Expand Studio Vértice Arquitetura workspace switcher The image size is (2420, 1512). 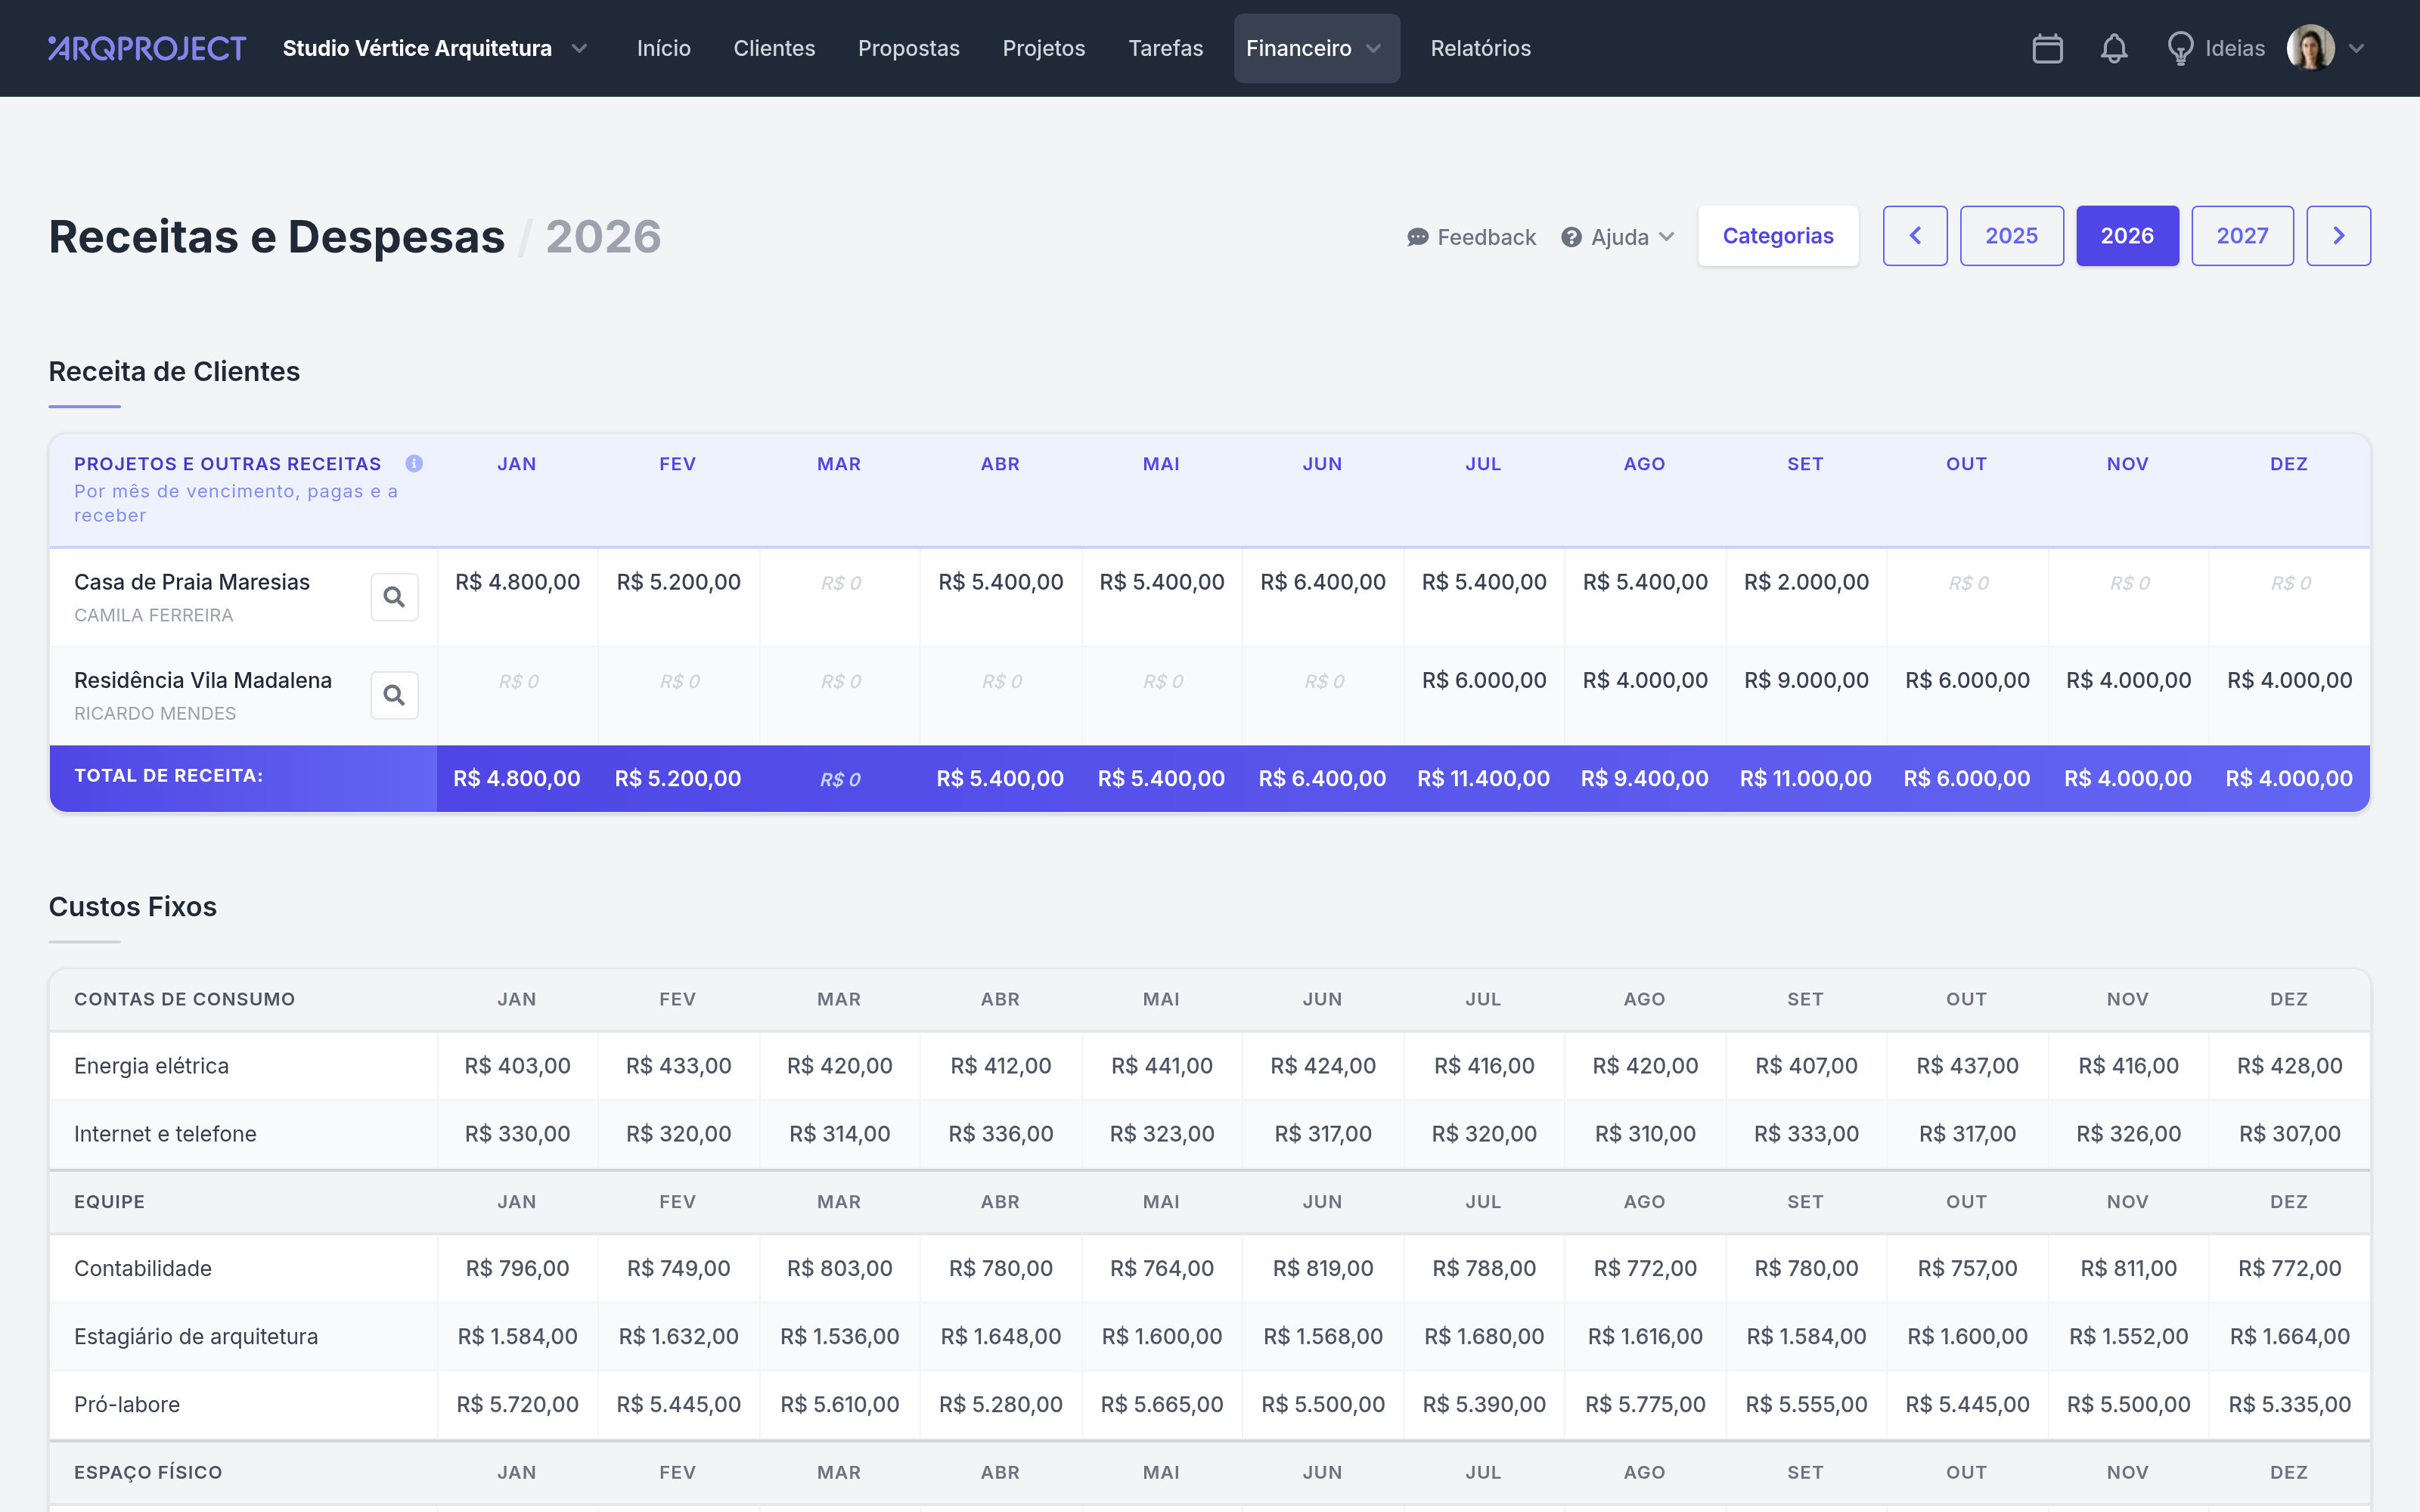tap(435, 48)
